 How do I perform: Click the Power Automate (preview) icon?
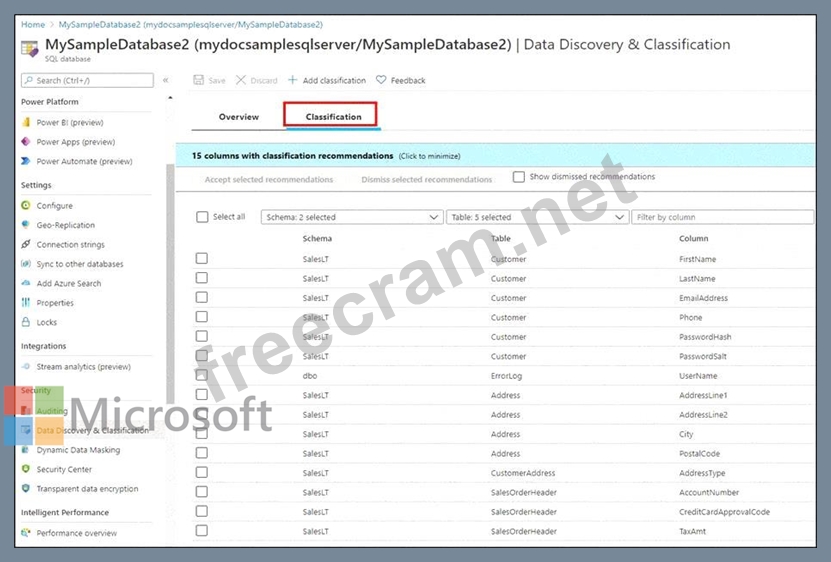(25, 161)
